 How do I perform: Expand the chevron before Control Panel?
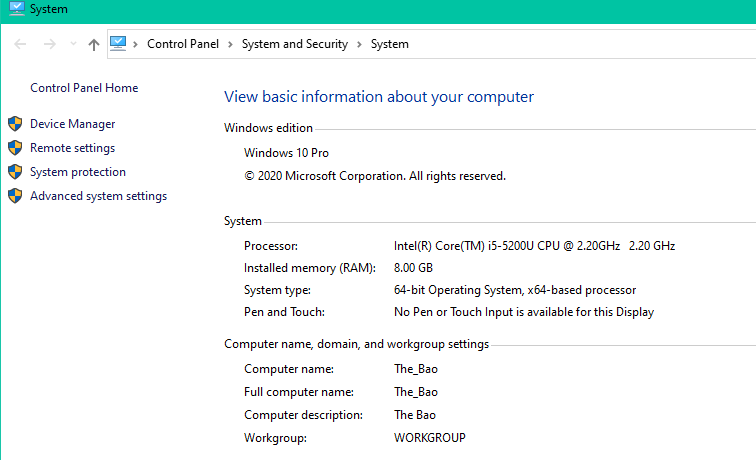[135, 44]
